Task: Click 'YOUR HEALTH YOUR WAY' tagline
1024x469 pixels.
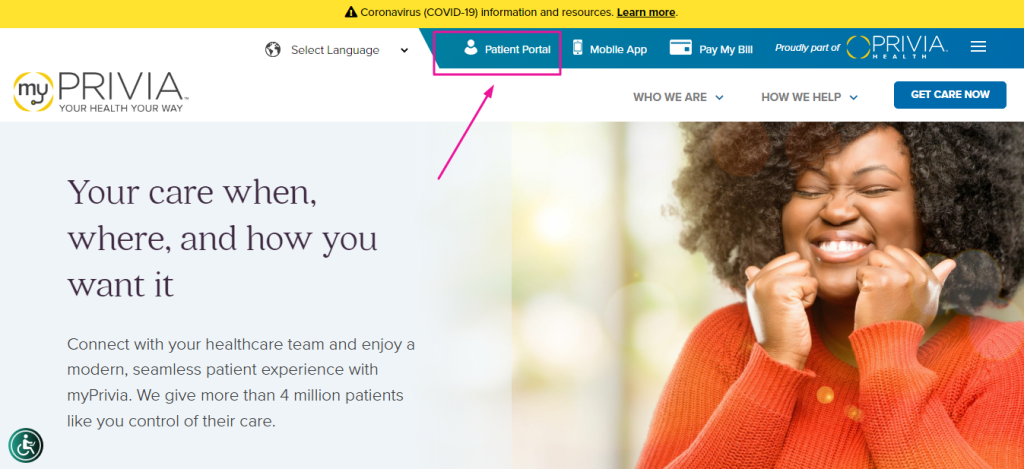Action: pyautogui.click(x=121, y=108)
